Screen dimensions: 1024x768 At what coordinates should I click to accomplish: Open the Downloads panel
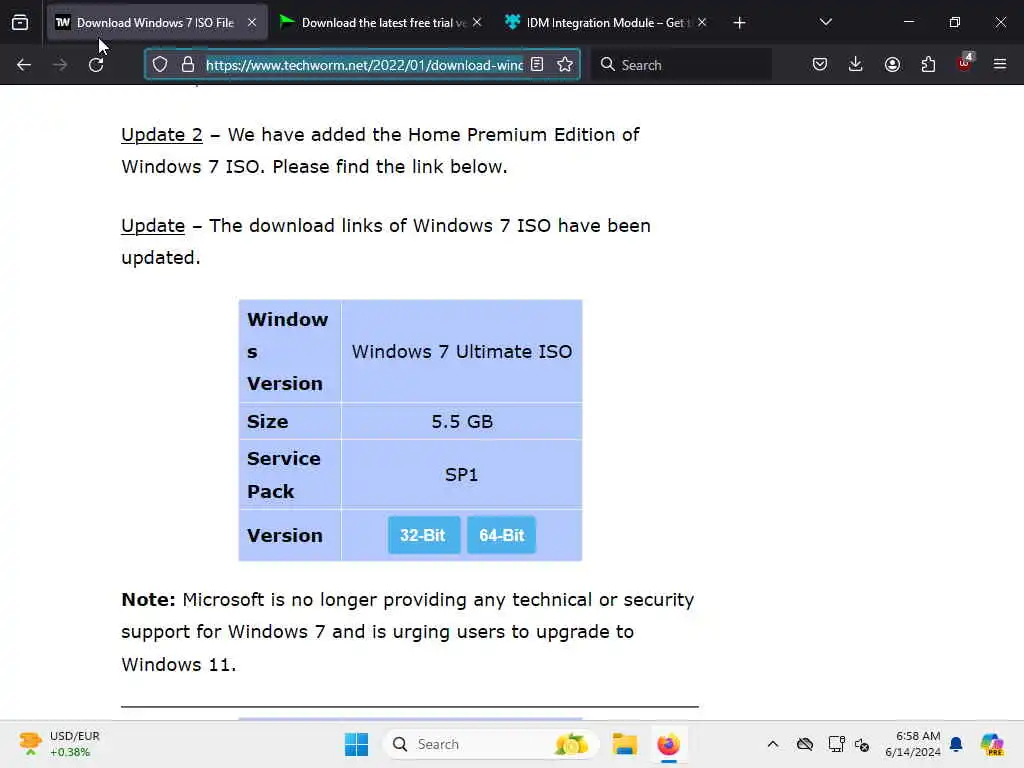click(x=856, y=64)
